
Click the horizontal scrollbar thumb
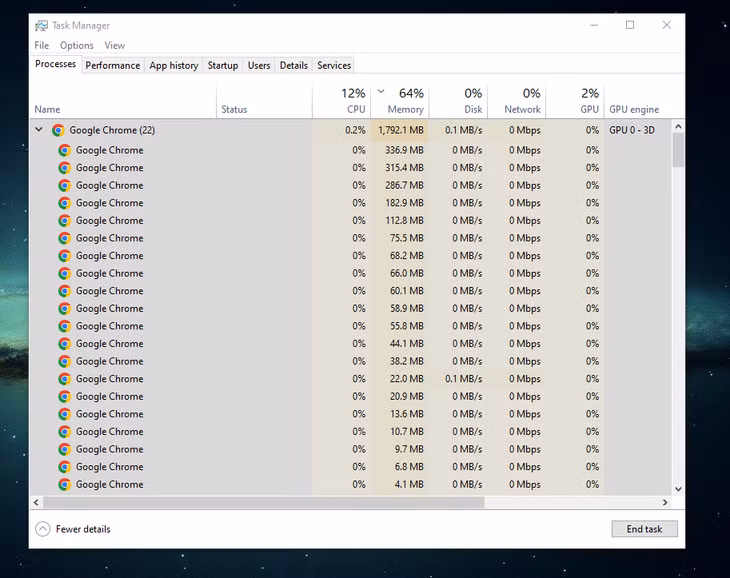coord(264,503)
